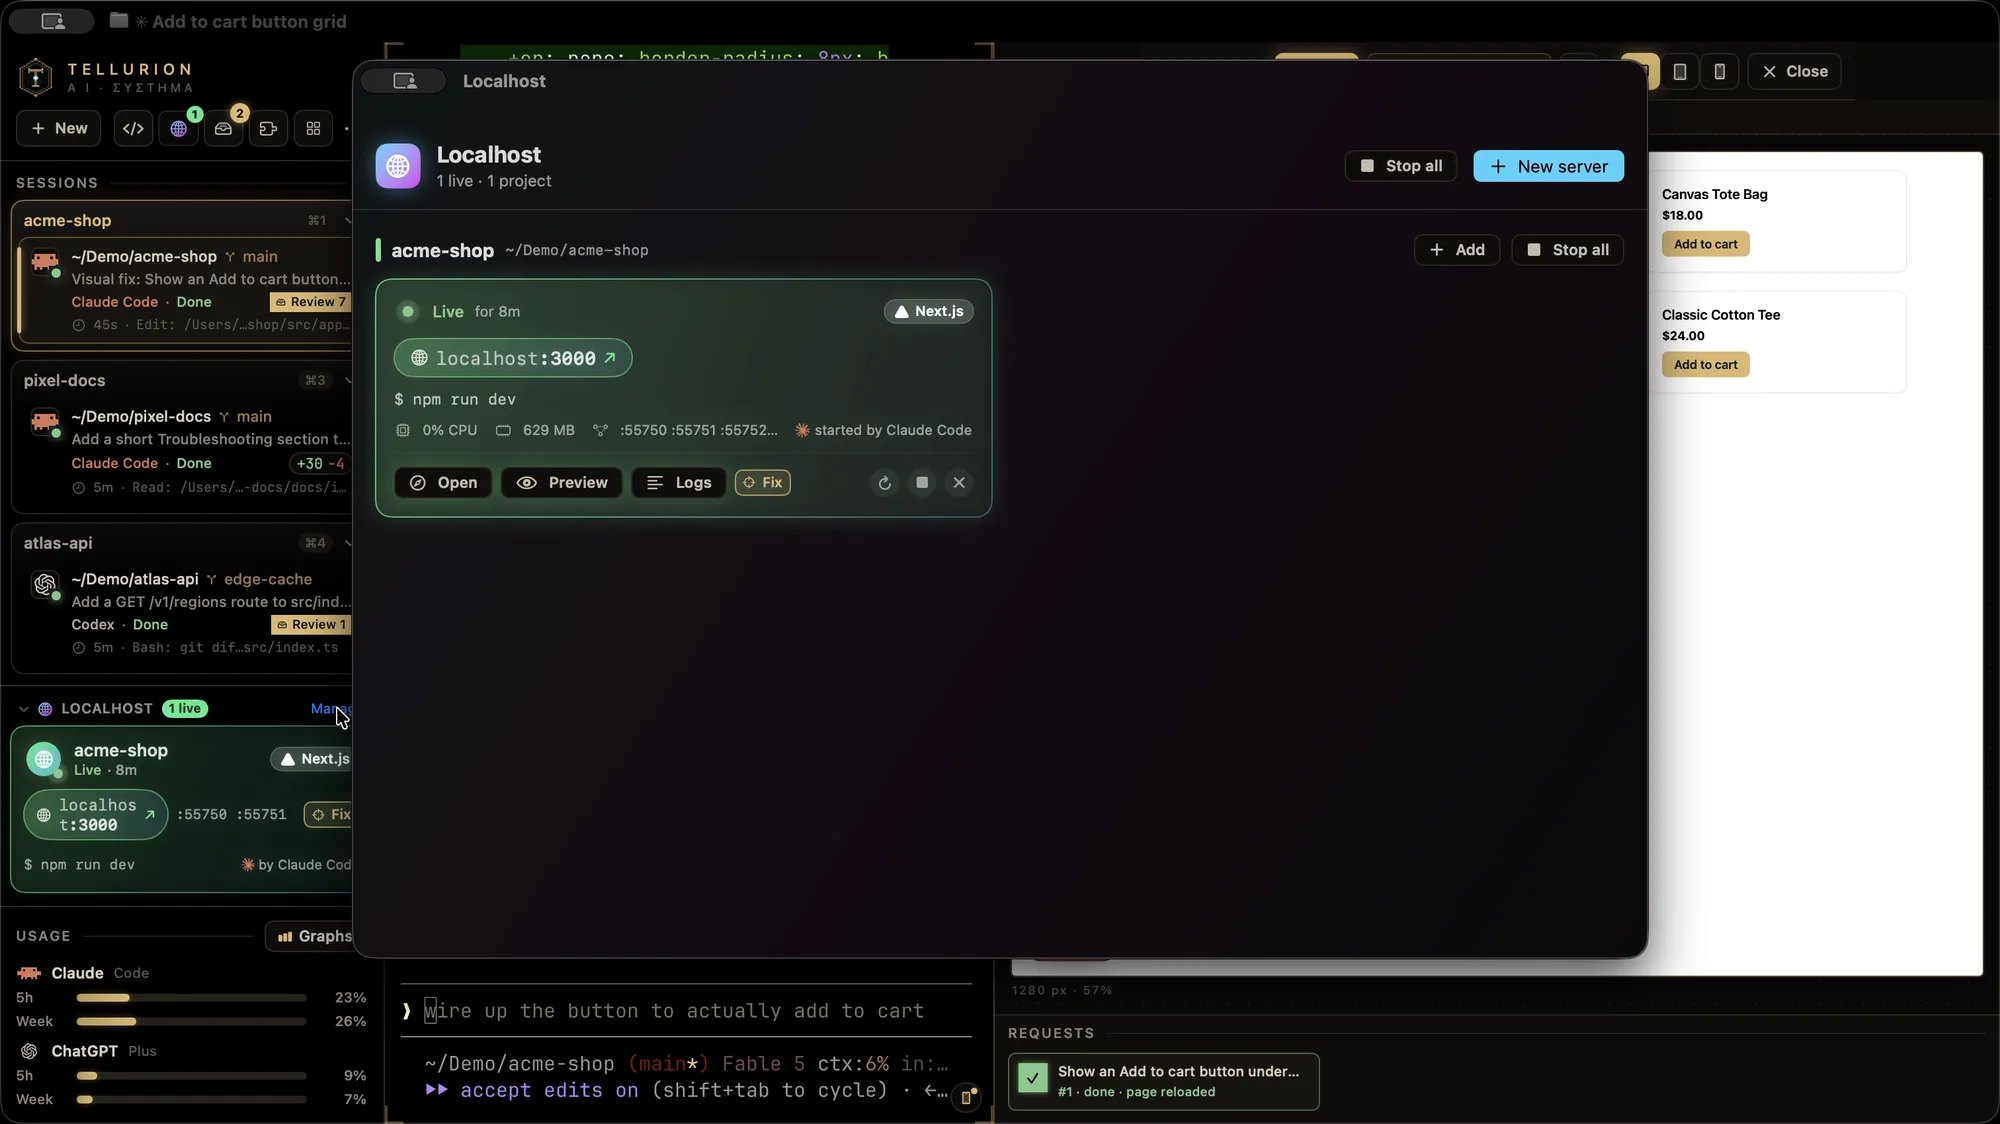Open the localhost:3000 link on the server card
The height and width of the screenshot is (1124, 2000).
point(513,358)
